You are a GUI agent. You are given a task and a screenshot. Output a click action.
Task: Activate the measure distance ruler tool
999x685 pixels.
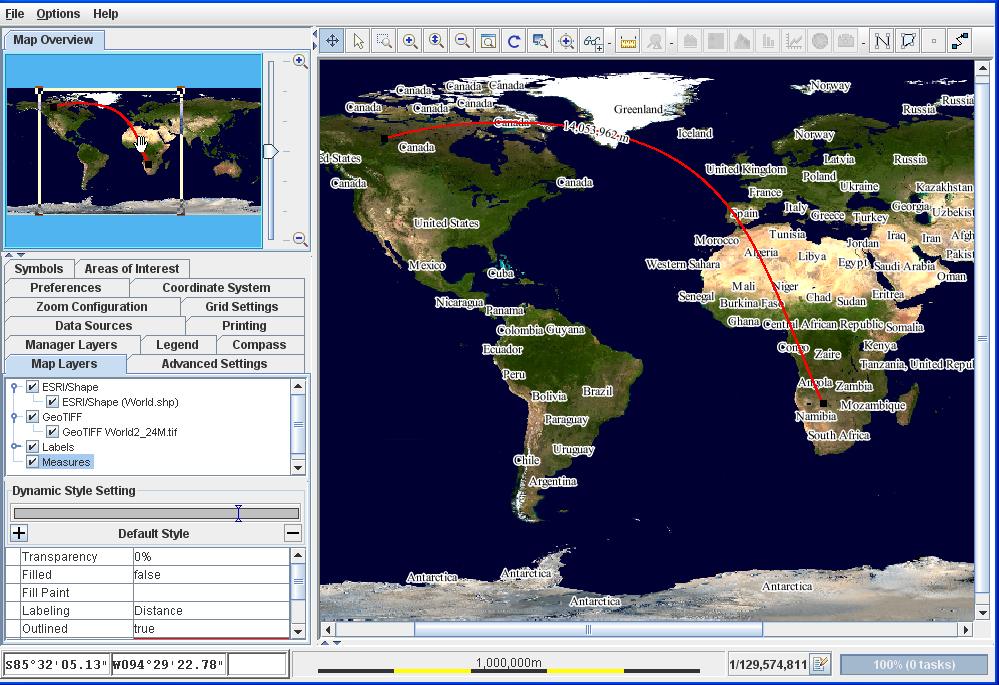pos(628,41)
